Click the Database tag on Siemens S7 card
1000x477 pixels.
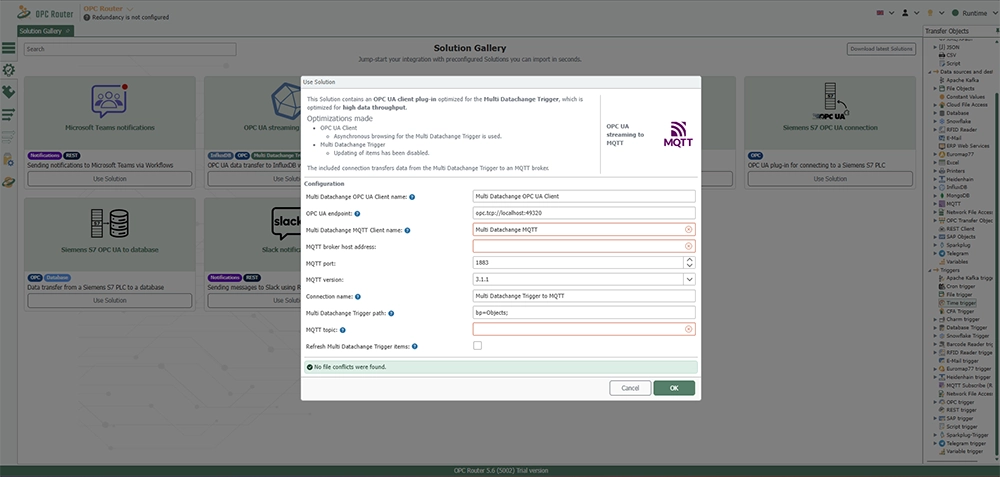(57, 277)
